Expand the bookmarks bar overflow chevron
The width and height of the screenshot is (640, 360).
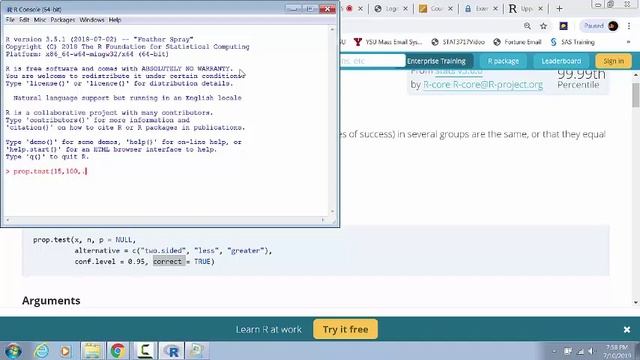[x=628, y=42]
